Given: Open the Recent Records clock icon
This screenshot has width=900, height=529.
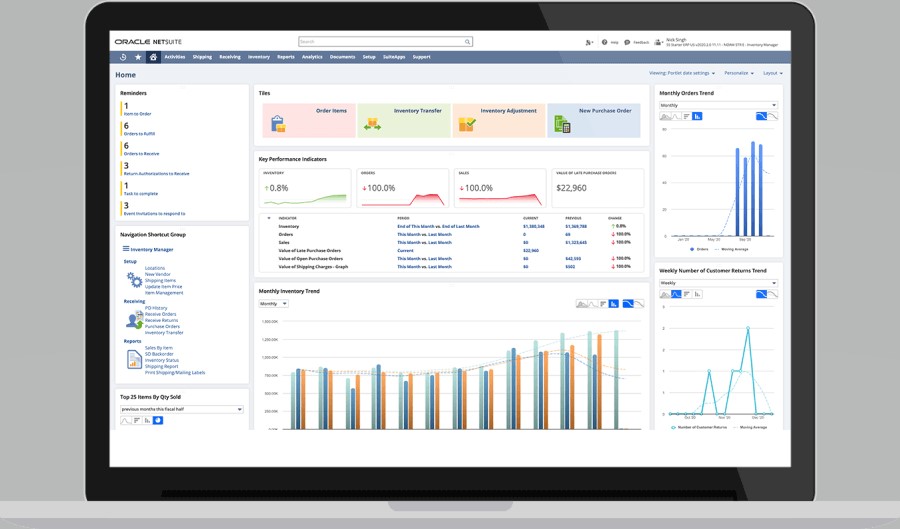Looking at the screenshot, I should point(123,57).
